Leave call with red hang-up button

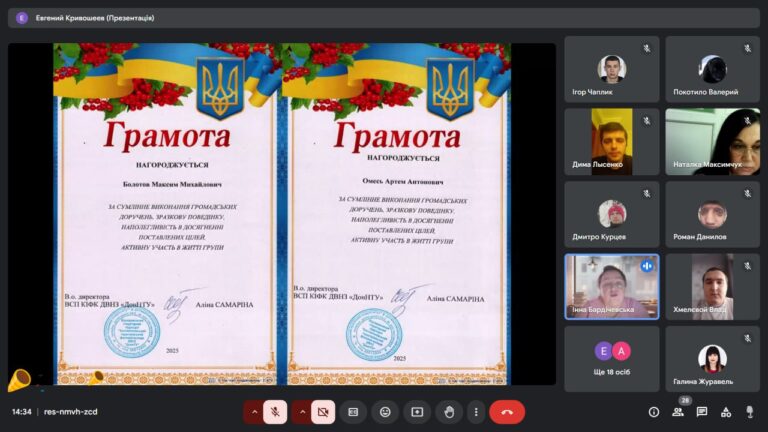(507, 412)
